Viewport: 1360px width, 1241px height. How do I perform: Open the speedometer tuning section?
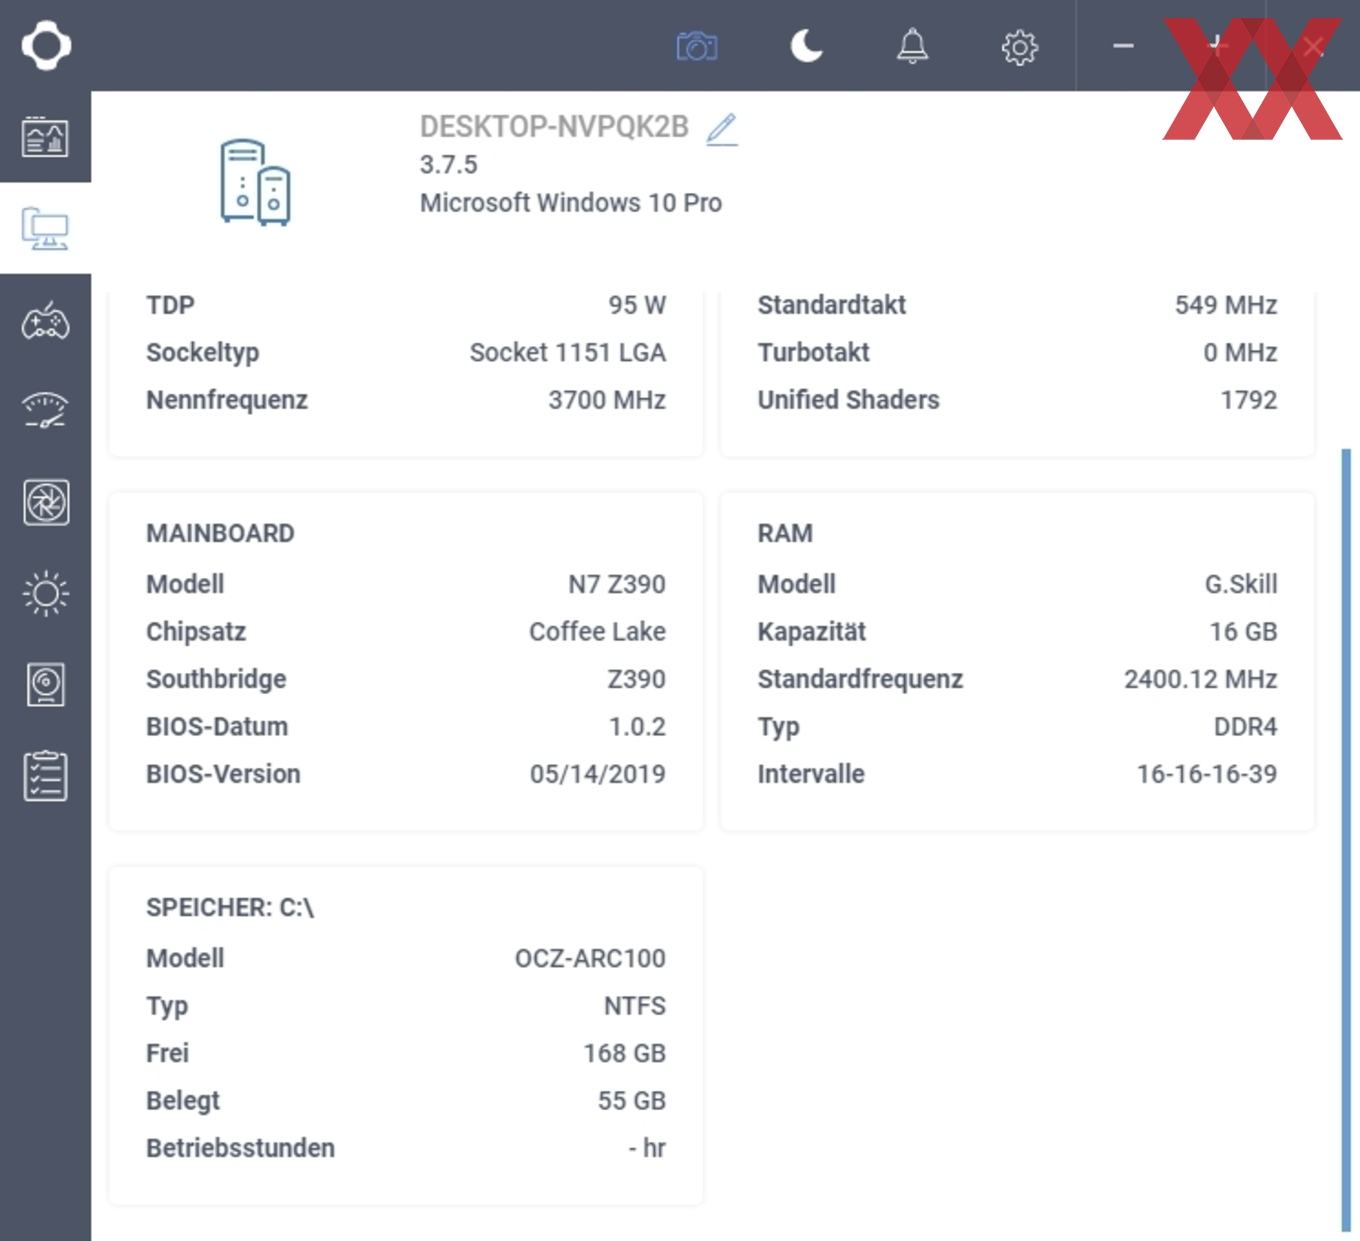click(45, 411)
